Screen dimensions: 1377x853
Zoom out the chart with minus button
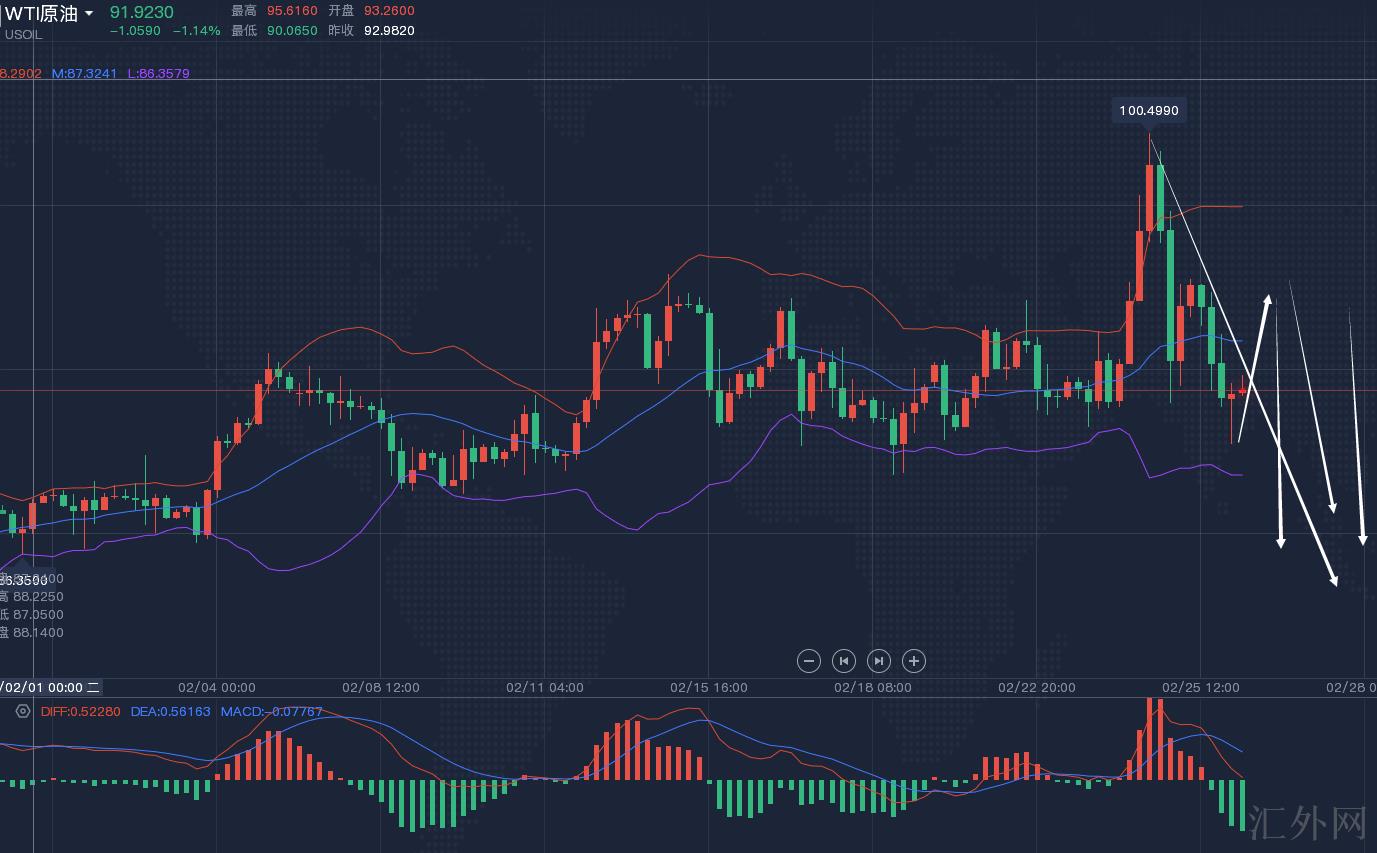(809, 661)
